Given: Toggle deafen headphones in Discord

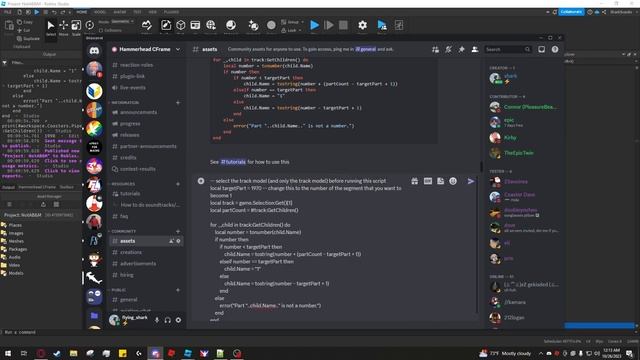Looking at the screenshot, I should click(x=167, y=320).
